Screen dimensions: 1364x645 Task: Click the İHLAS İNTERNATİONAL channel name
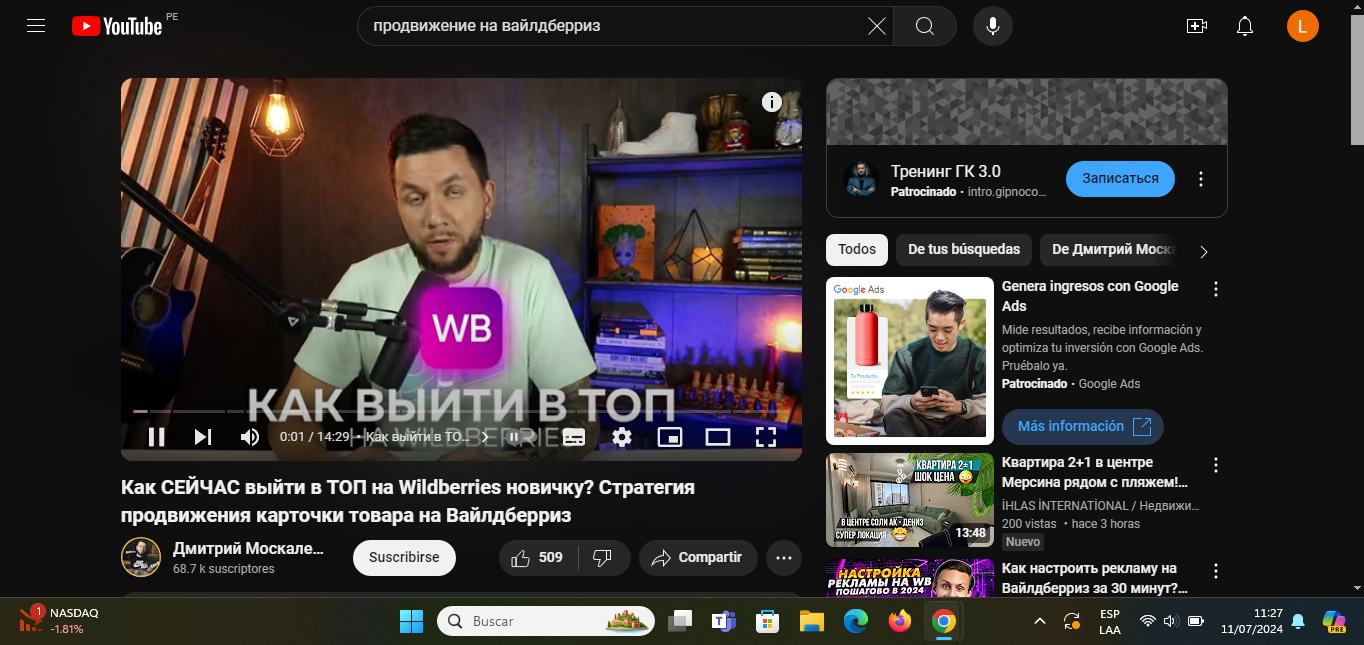coord(1100,507)
